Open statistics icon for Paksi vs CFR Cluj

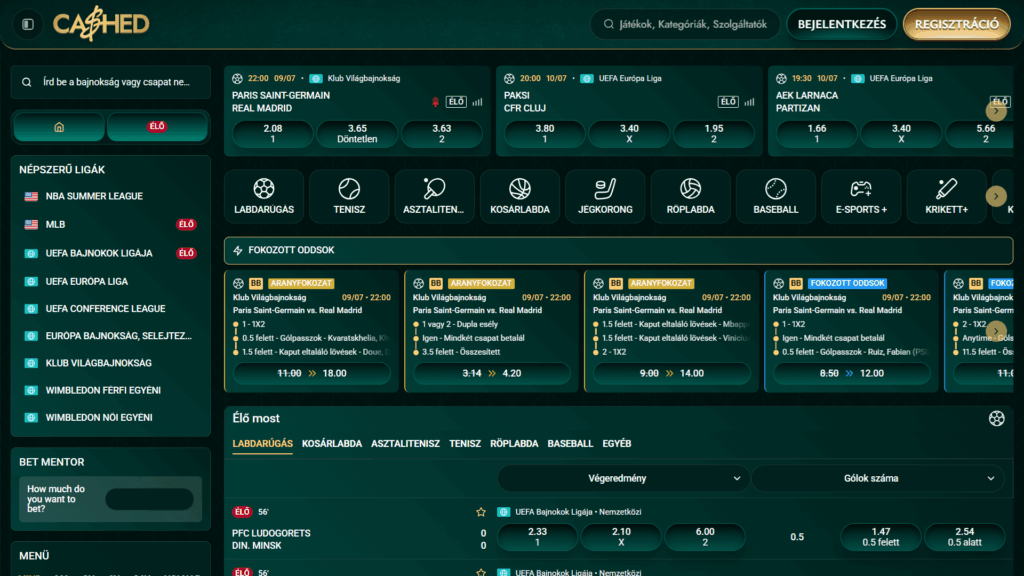(749, 102)
